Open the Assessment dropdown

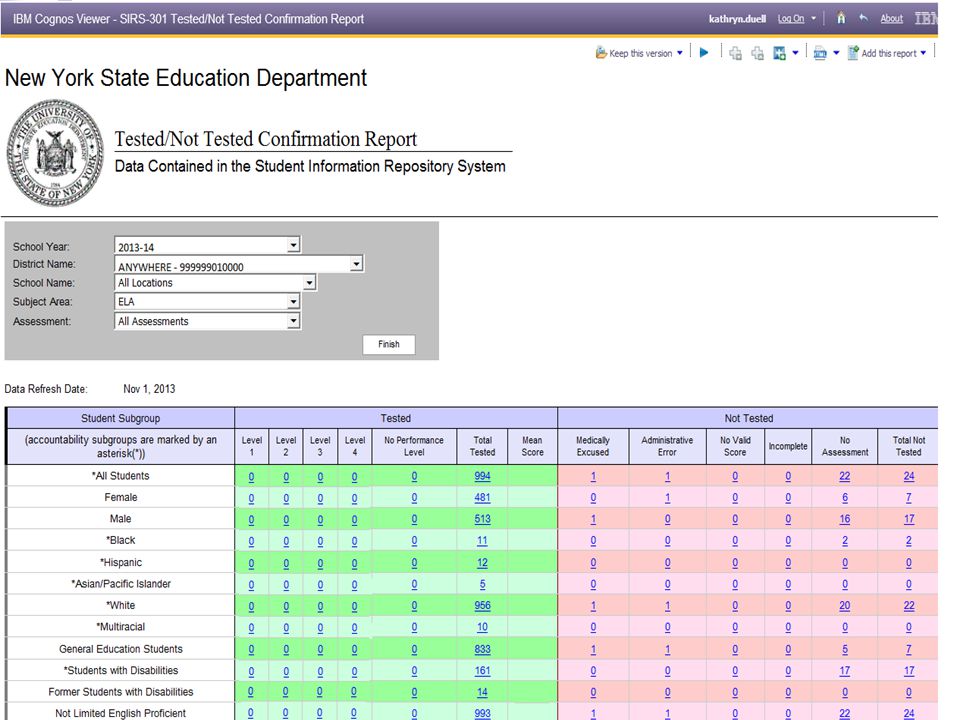pos(293,321)
